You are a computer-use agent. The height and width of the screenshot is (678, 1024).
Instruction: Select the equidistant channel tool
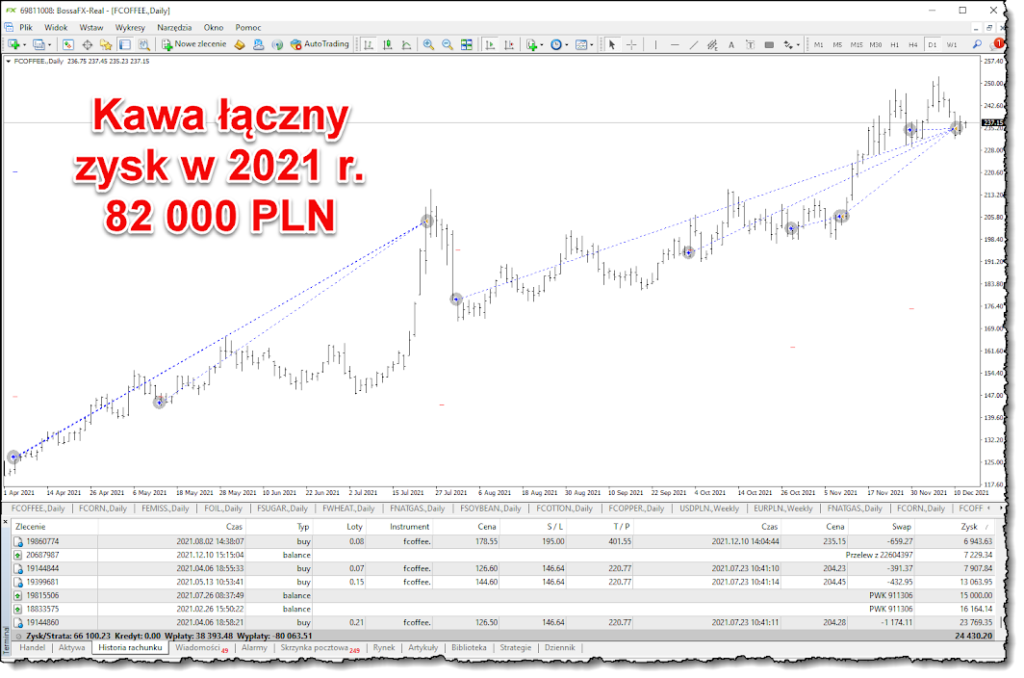pyautogui.click(x=712, y=44)
